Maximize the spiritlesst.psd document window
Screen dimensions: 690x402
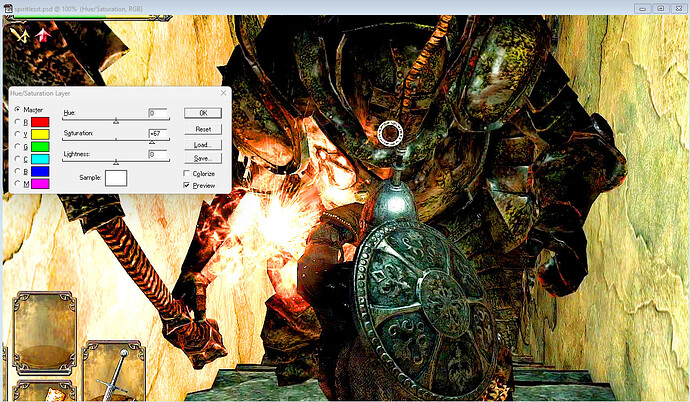661,8
